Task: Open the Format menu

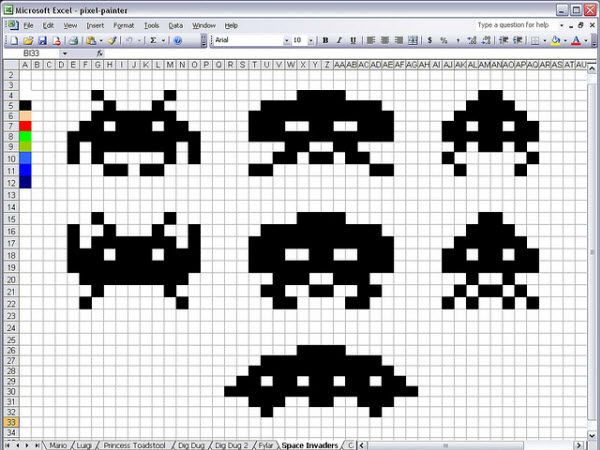Action: pos(123,24)
